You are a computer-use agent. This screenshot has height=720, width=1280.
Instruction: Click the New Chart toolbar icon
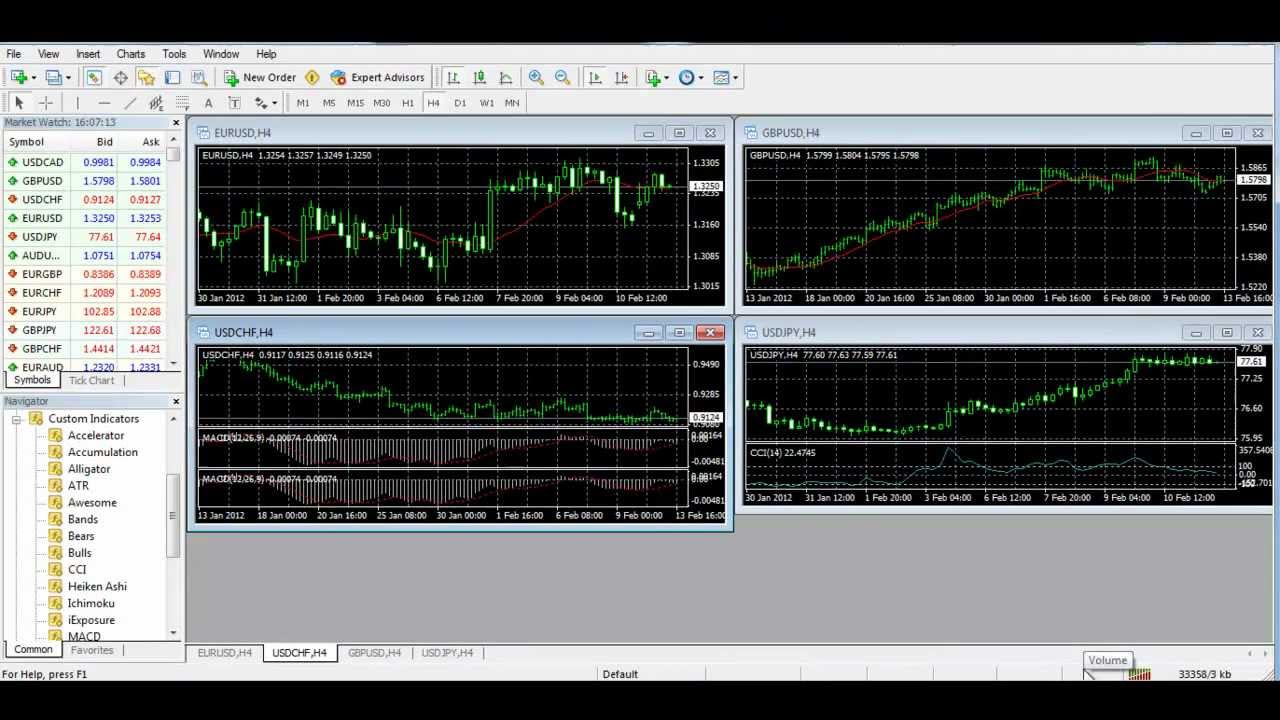(18, 77)
